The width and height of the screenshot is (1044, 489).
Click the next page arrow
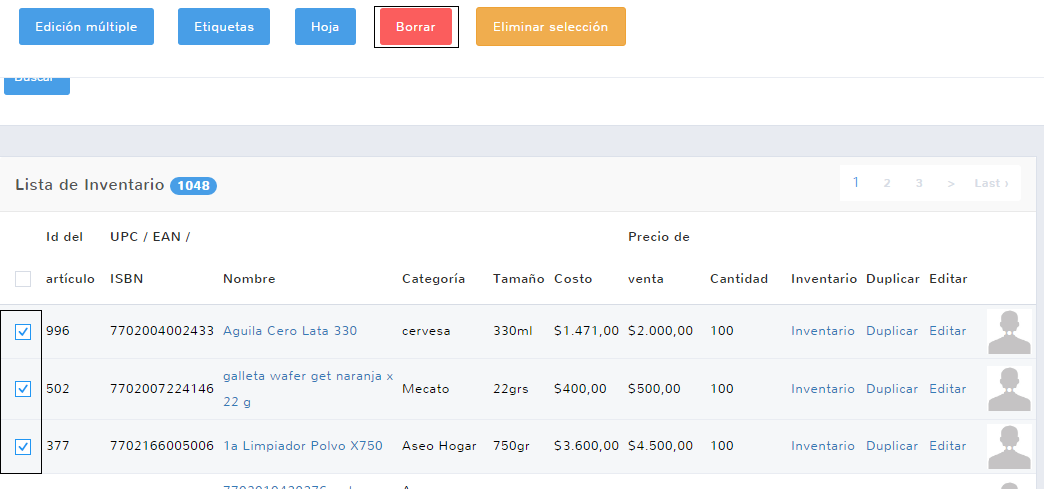(951, 183)
